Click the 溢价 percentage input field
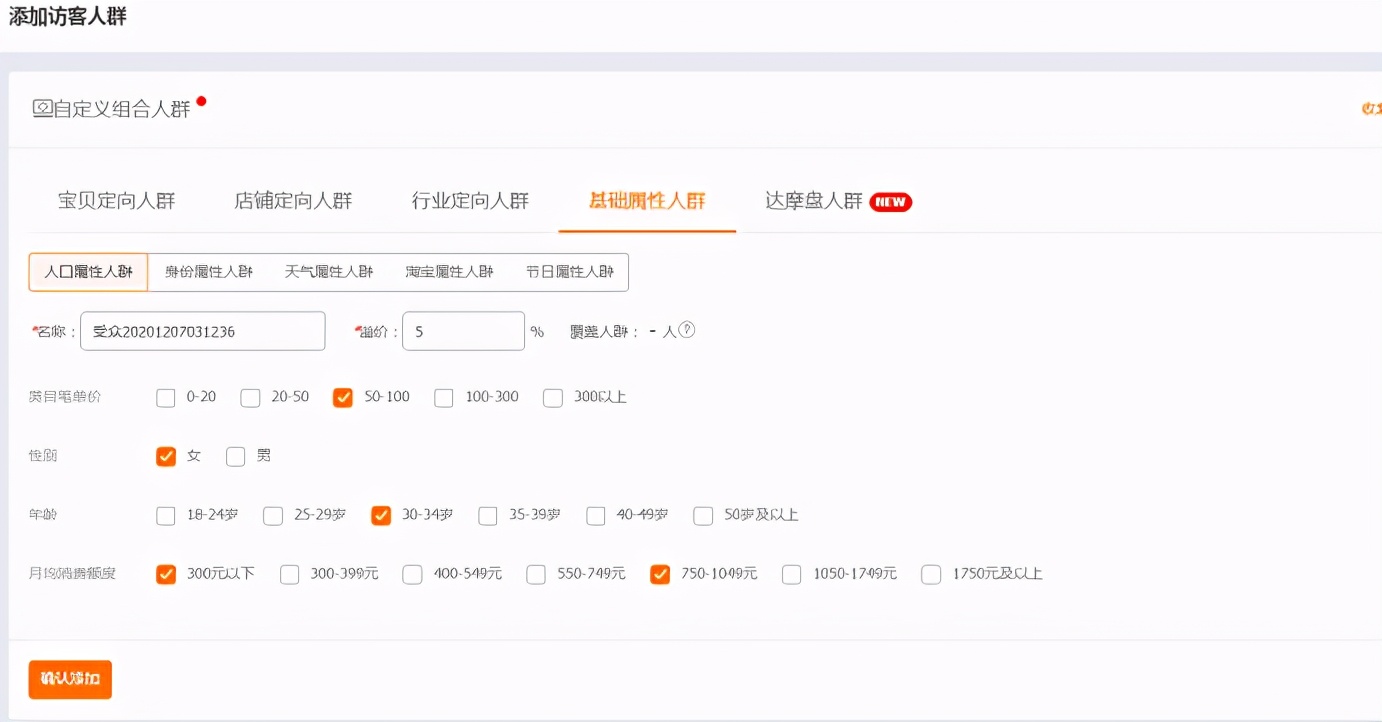Viewport: 1382px width, 722px height. pos(462,330)
